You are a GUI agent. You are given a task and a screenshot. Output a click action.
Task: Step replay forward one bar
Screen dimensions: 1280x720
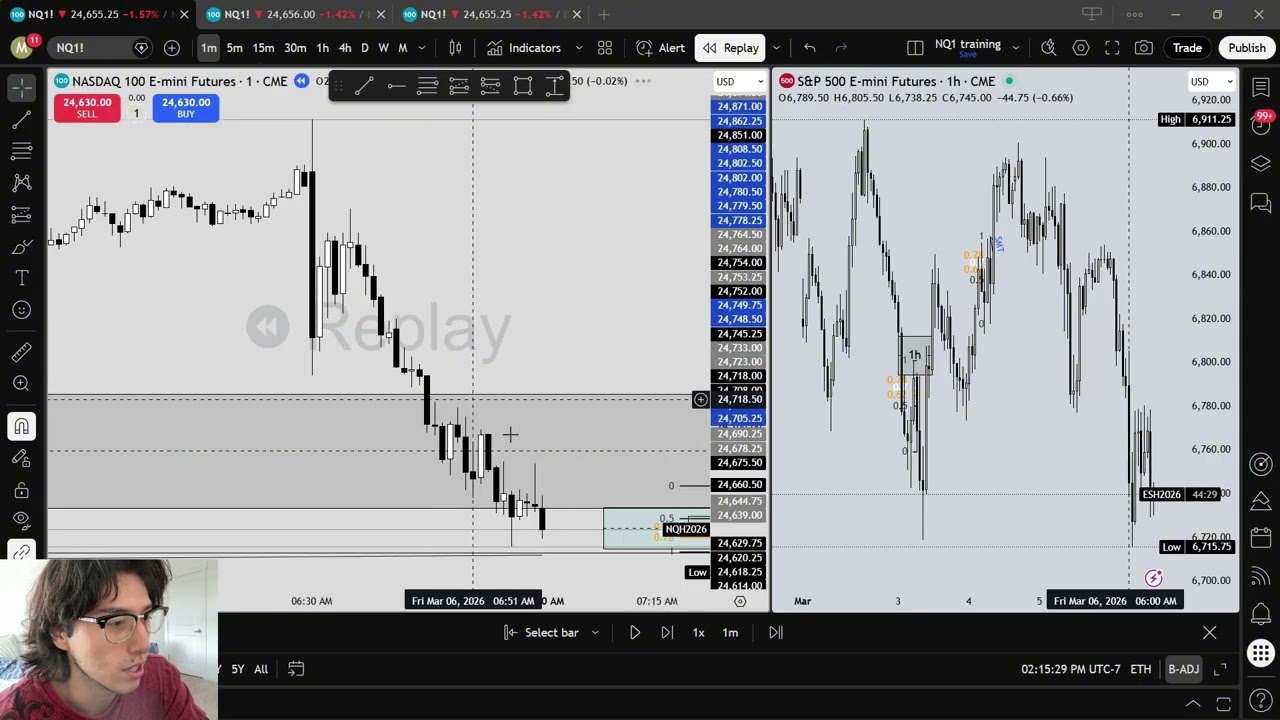click(667, 632)
